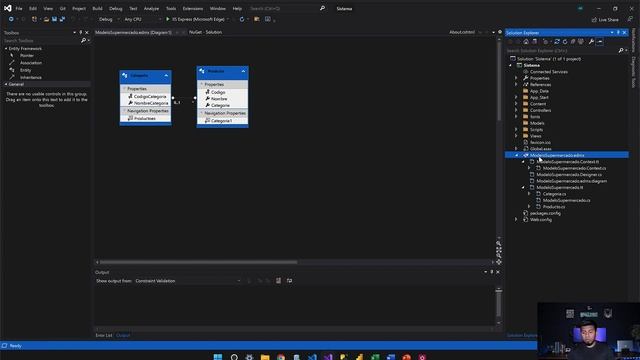Select the Entity tool in the Toolbox
This screenshot has width=640, height=360.
click(25, 70)
